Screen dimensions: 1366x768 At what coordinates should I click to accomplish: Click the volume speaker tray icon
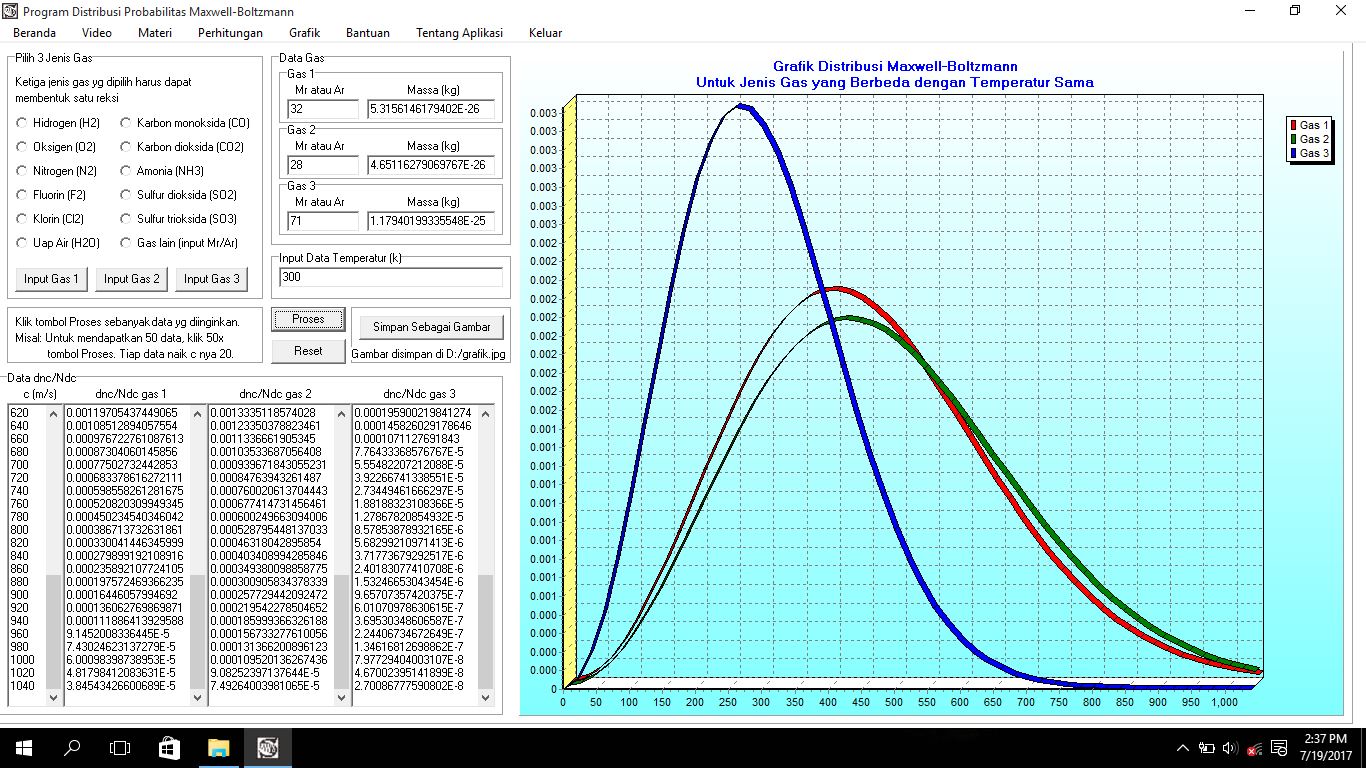(1229, 748)
